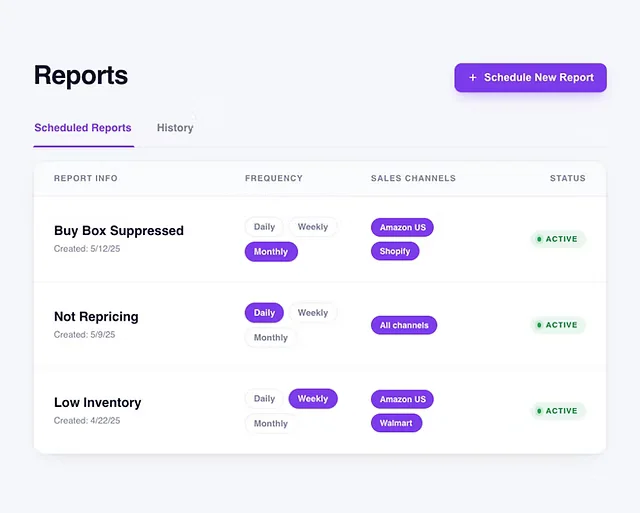Select Weekly frequency for Not Repricing
The width and height of the screenshot is (640, 513).
313,313
